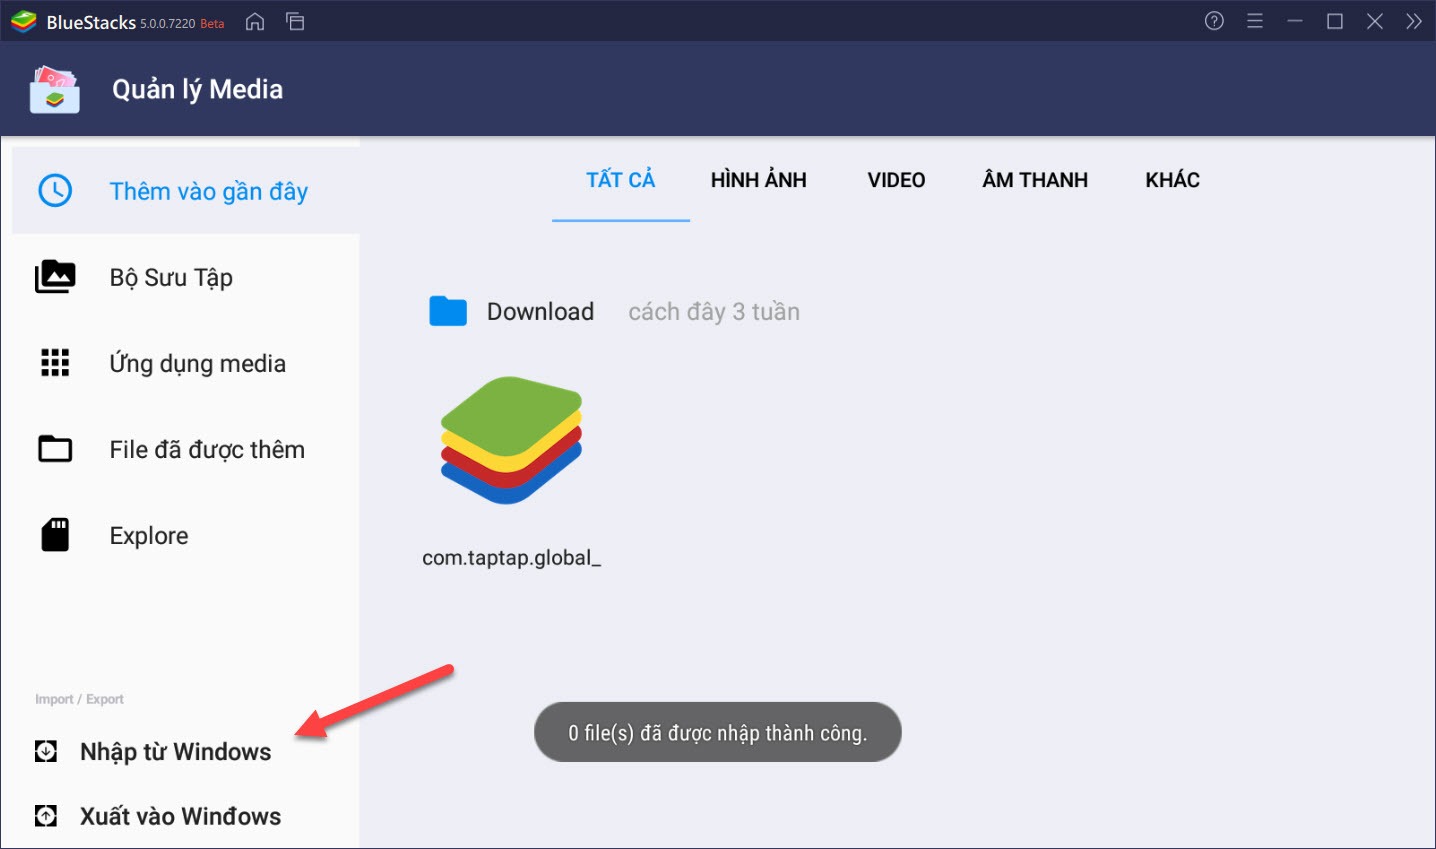Select the com.taptap.global_ file thumbnail
1436x849 pixels.
[511, 440]
